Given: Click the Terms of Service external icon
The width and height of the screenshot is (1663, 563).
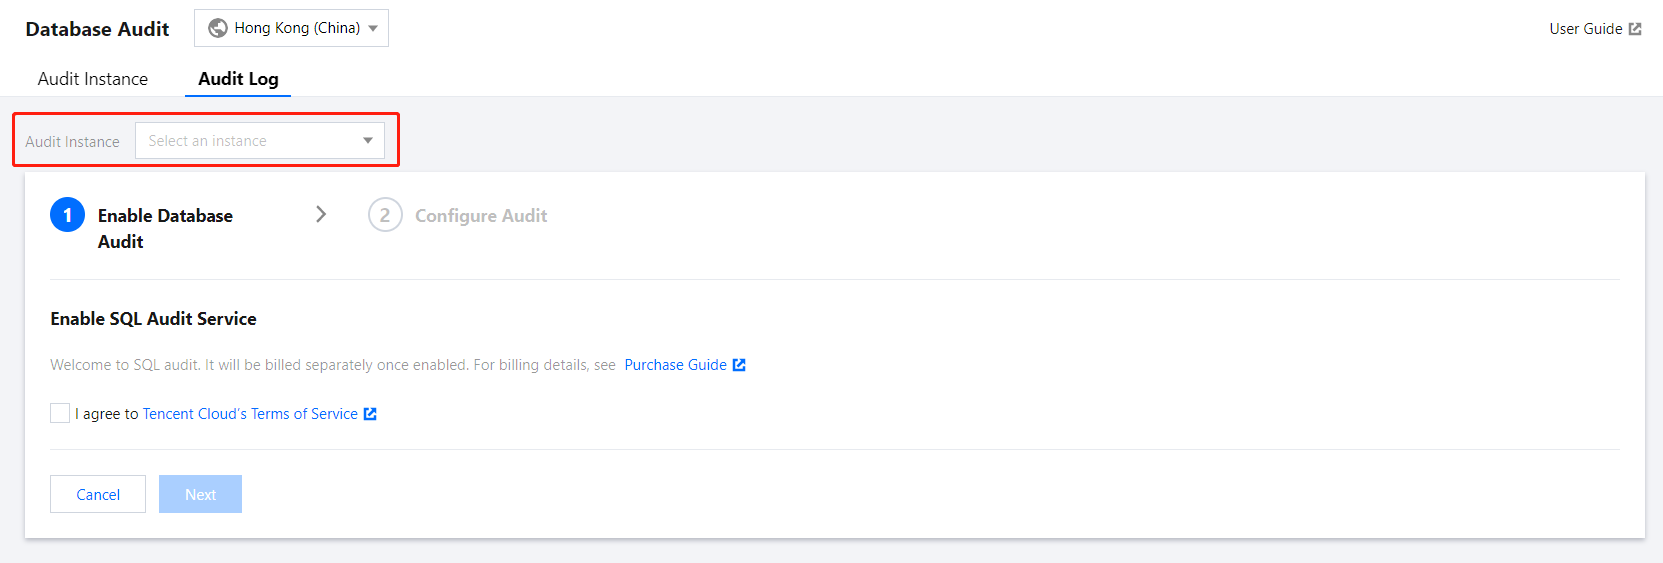Looking at the screenshot, I should coord(370,414).
